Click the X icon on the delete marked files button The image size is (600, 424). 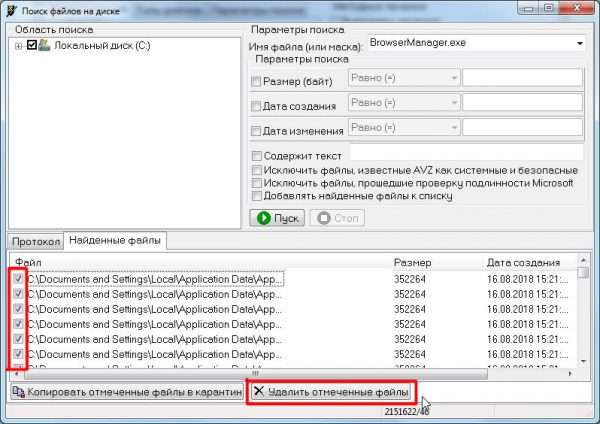click(259, 391)
